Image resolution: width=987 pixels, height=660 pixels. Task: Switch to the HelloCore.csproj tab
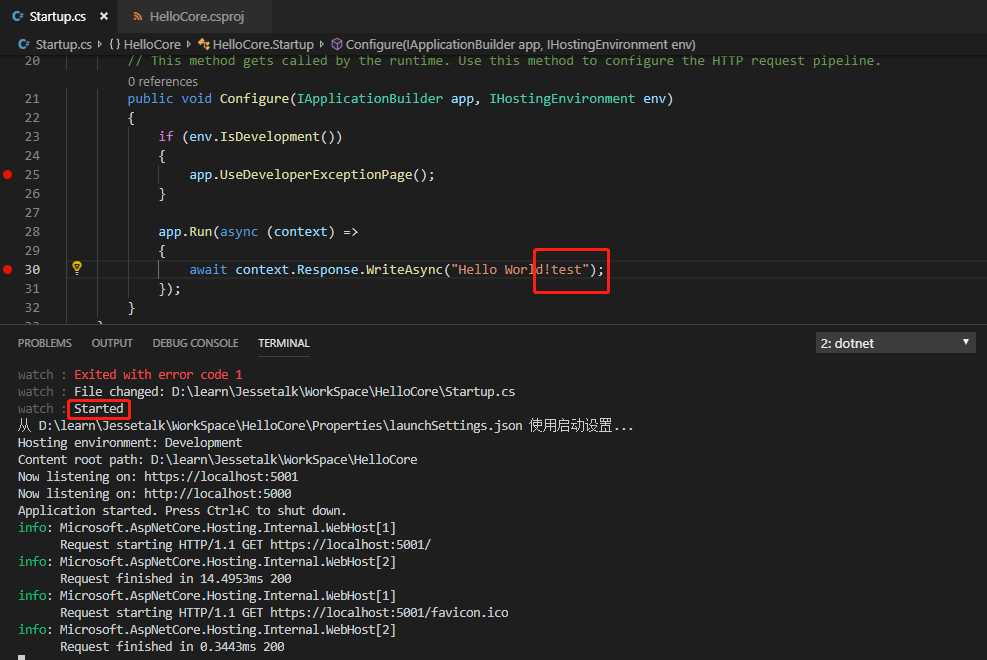pos(196,16)
